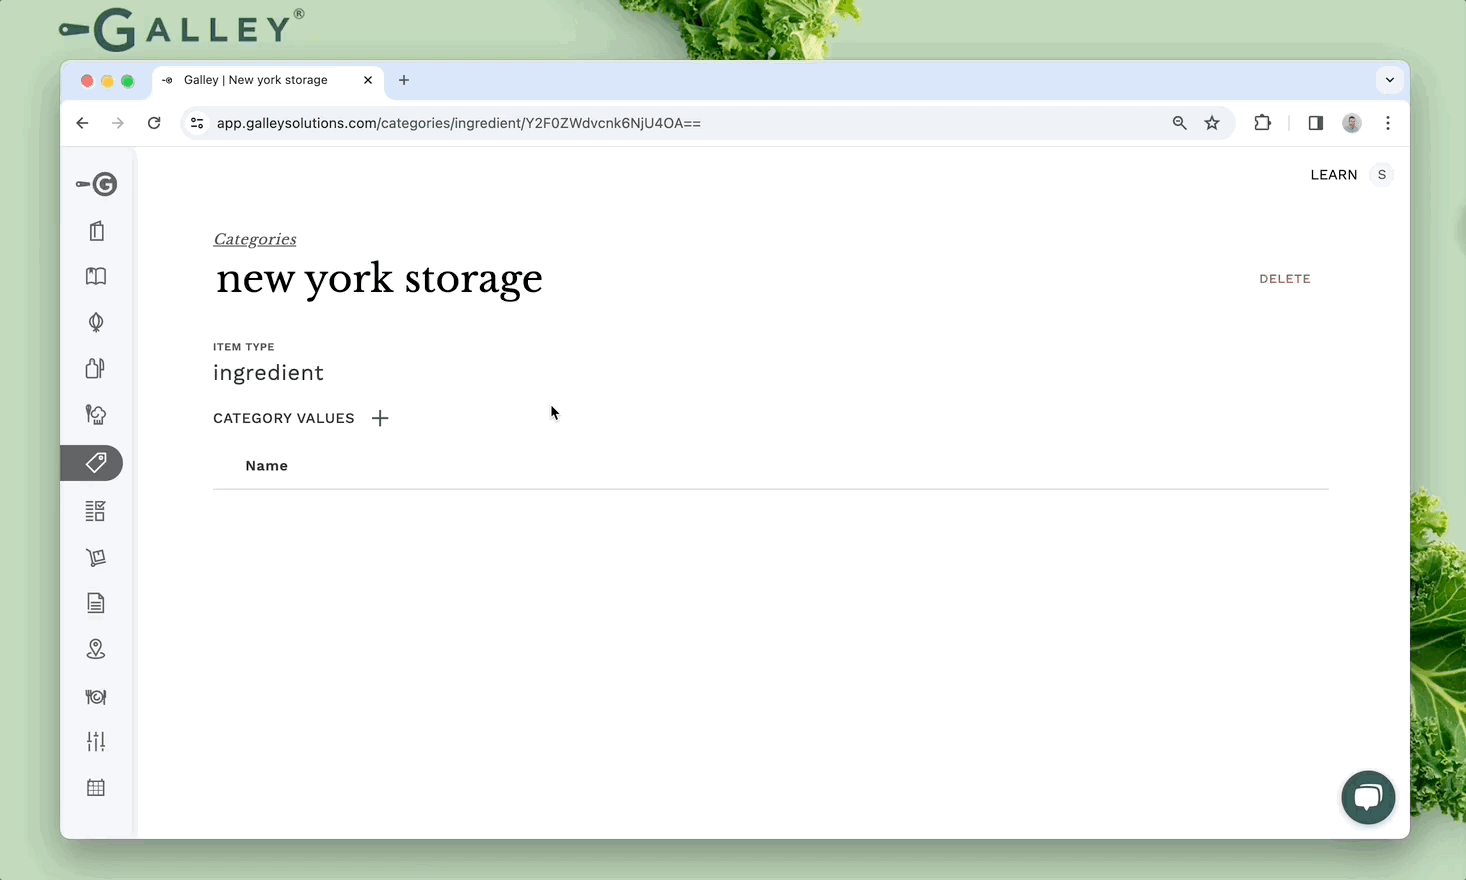The width and height of the screenshot is (1466, 880).
Task: Select the categories tag icon
Action: (x=96, y=463)
